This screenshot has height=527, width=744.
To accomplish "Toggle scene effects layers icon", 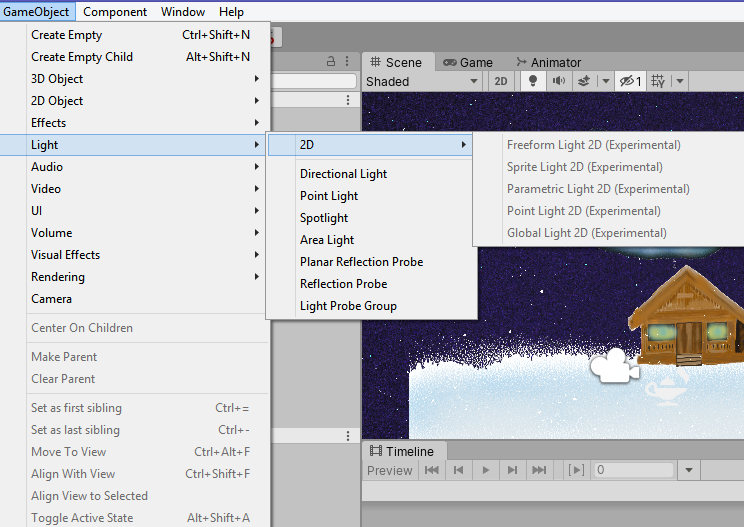I will [584, 81].
